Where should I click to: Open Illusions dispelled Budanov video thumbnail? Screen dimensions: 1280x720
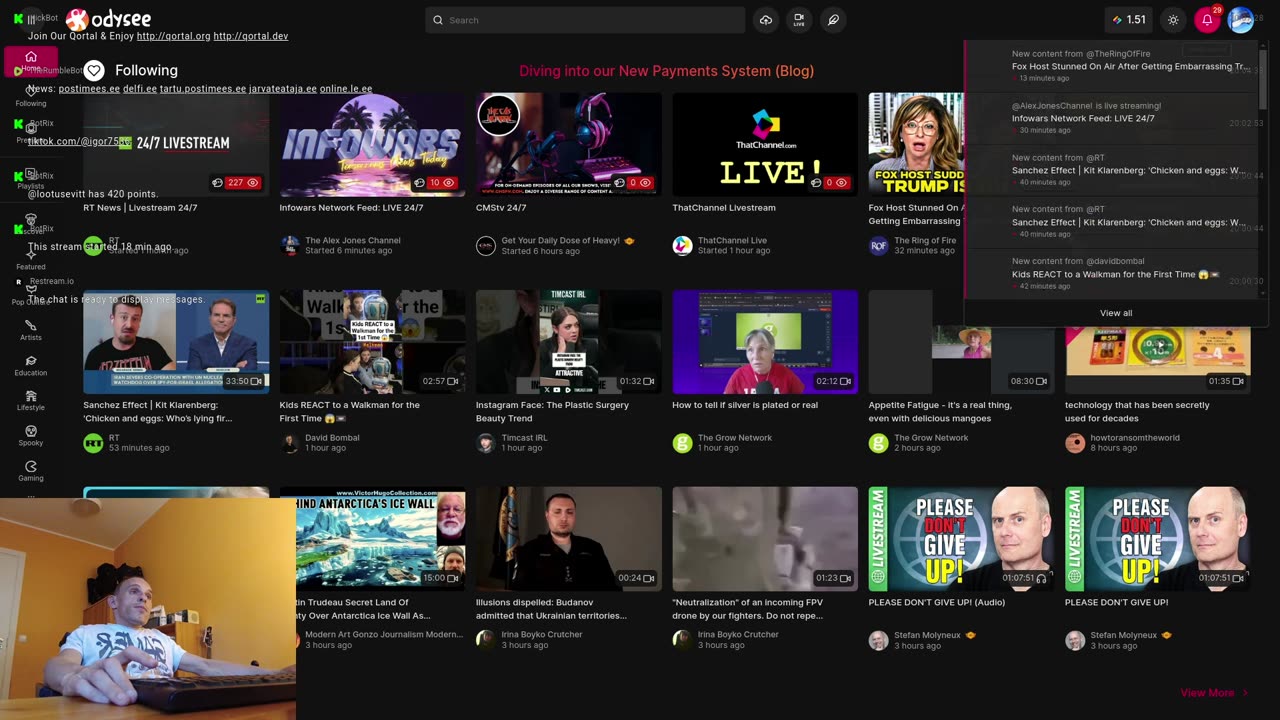568,539
